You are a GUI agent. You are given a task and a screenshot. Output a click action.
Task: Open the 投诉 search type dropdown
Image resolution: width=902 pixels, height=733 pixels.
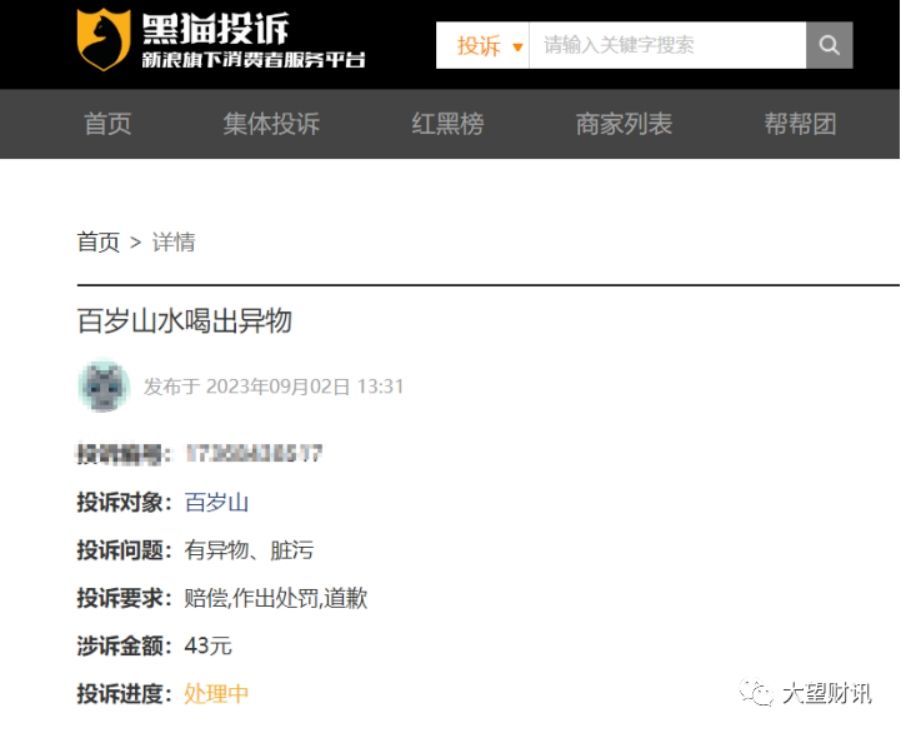483,45
